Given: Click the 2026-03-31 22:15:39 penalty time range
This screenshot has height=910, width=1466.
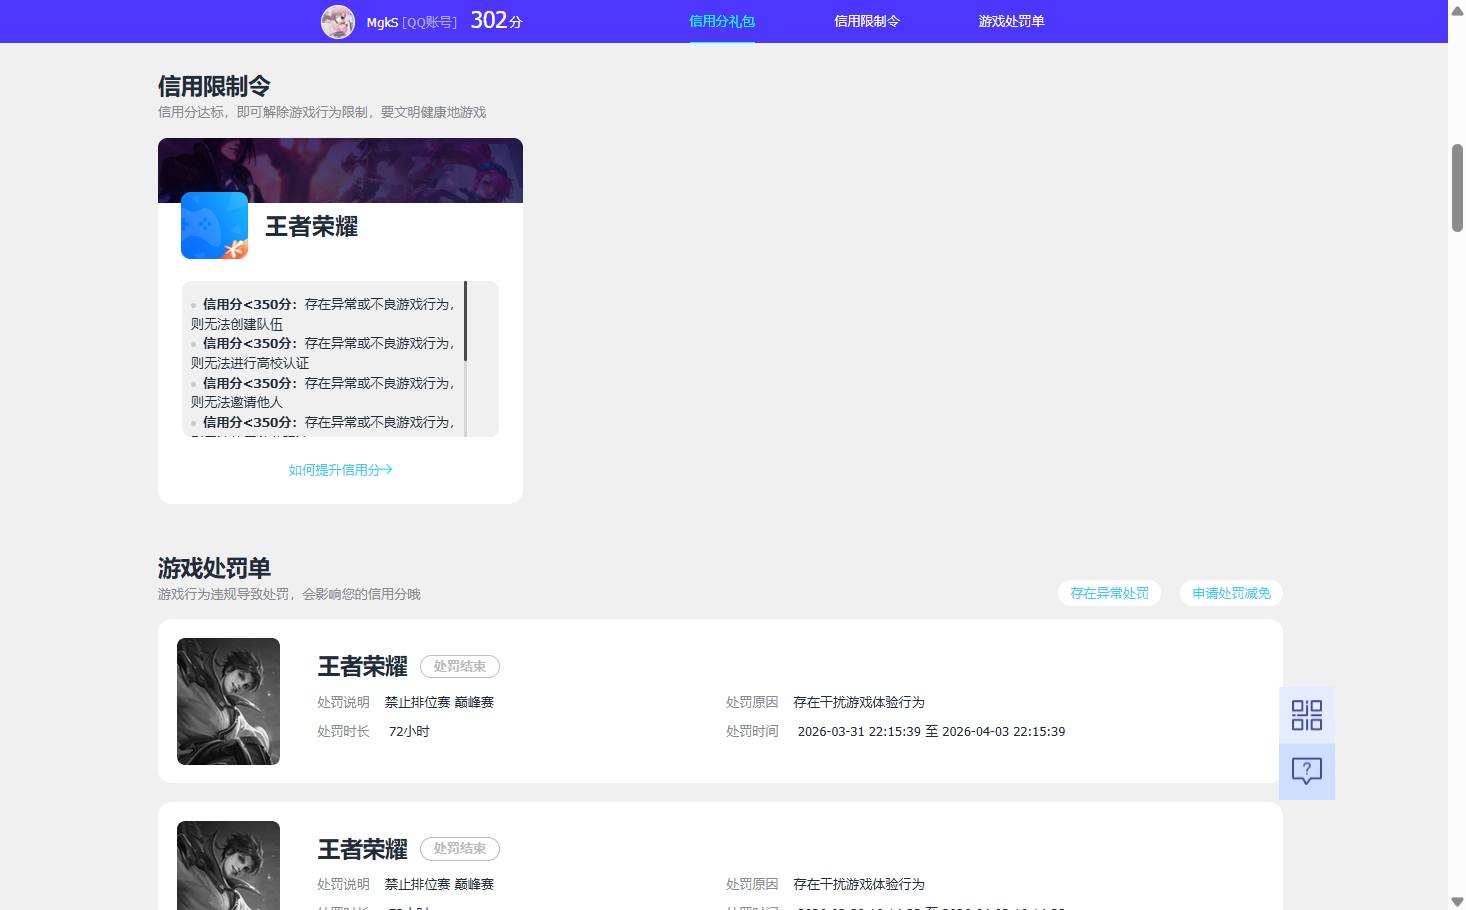Looking at the screenshot, I should point(931,732).
